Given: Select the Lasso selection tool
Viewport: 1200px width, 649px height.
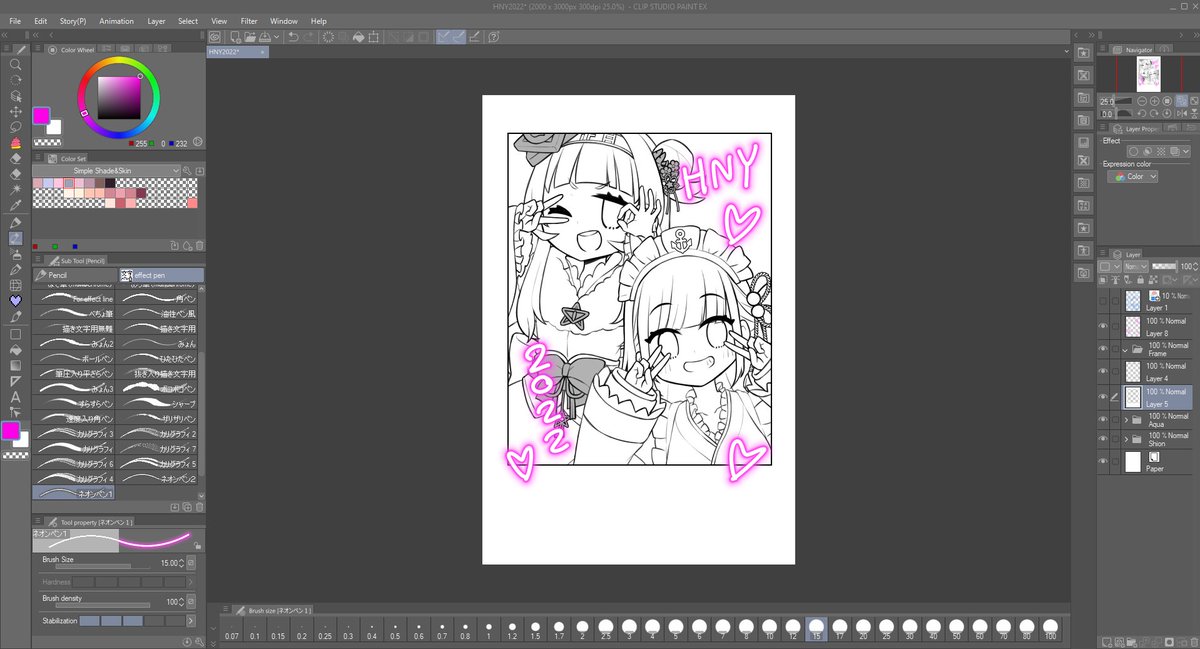Looking at the screenshot, I should 15,127.
